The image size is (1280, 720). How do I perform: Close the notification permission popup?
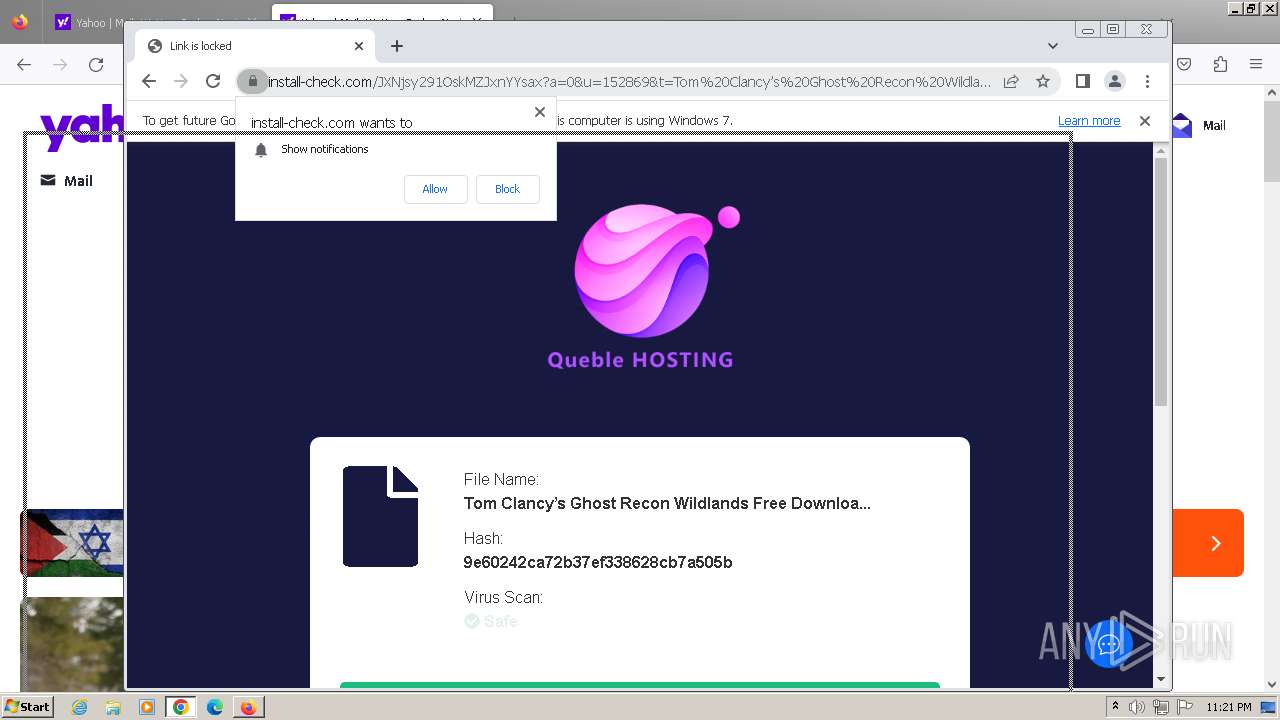tap(540, 112)
